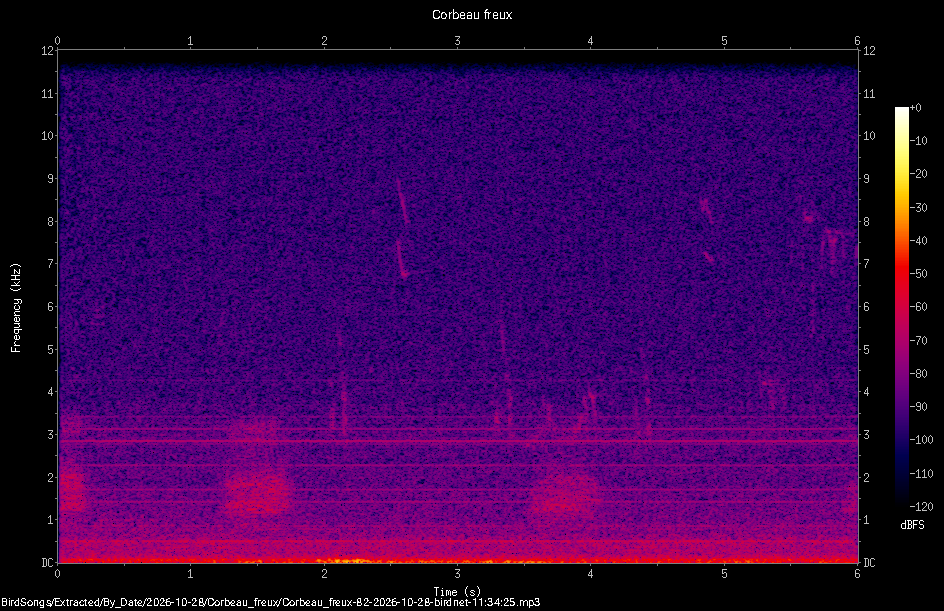Click the '-70' colorbar label
944x611 pixels.
[x=918, y=341]
